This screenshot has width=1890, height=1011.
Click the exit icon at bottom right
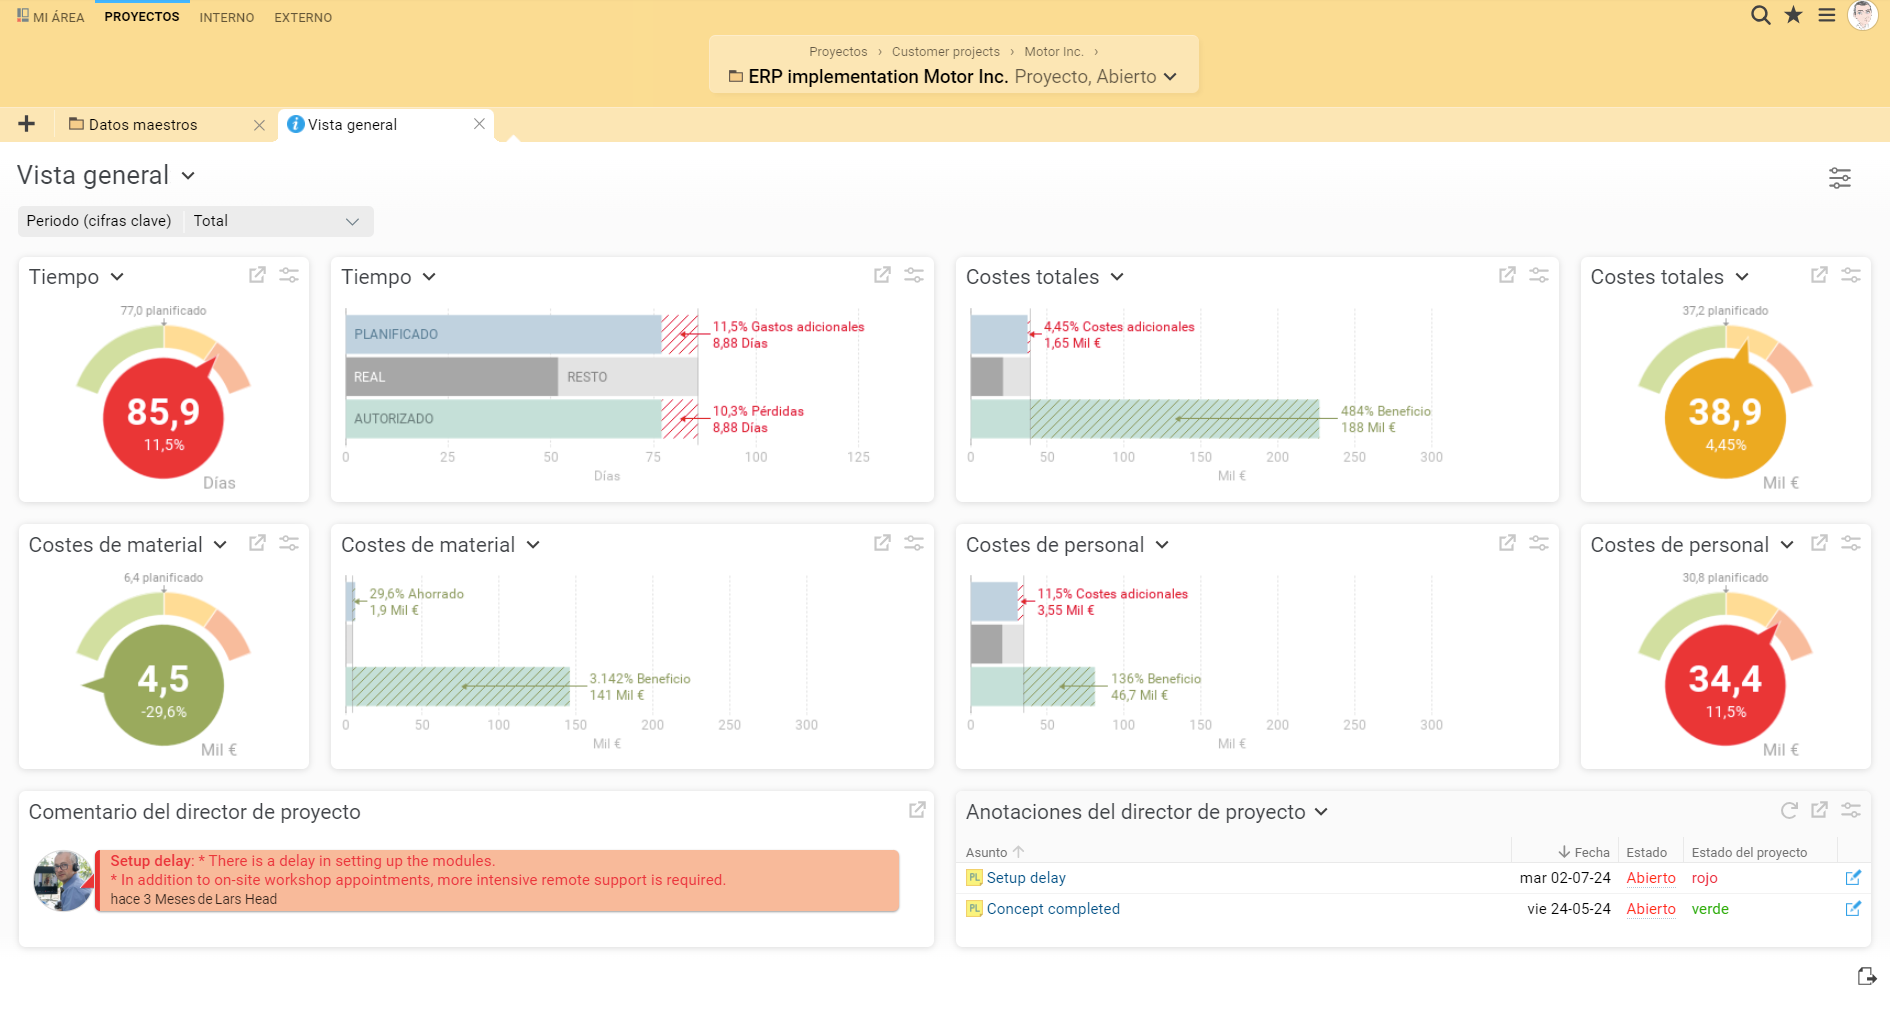point(1867,976)
